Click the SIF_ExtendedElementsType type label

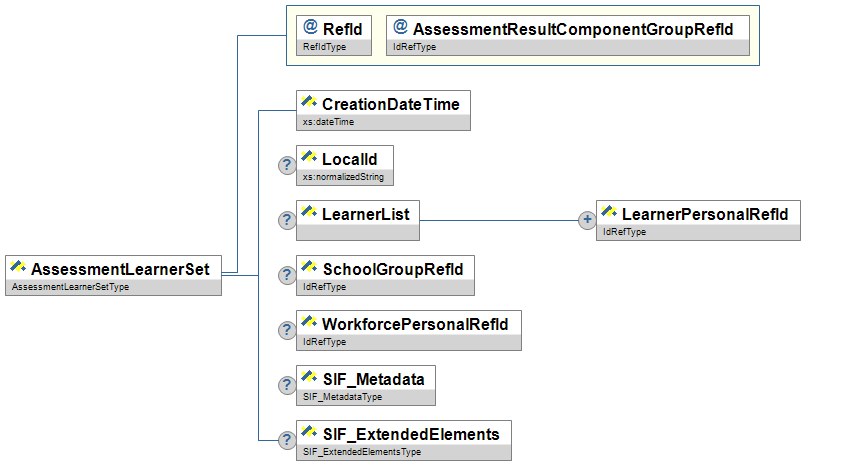[x=362, y=452]
